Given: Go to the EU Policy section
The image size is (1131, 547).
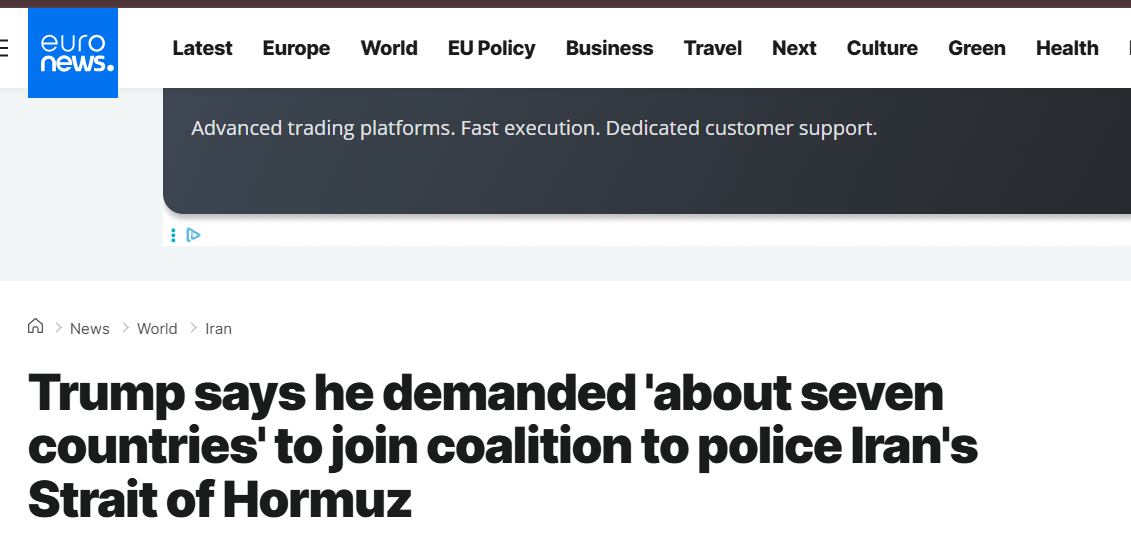Looking at the screenshot, I should tap(491, 48).
